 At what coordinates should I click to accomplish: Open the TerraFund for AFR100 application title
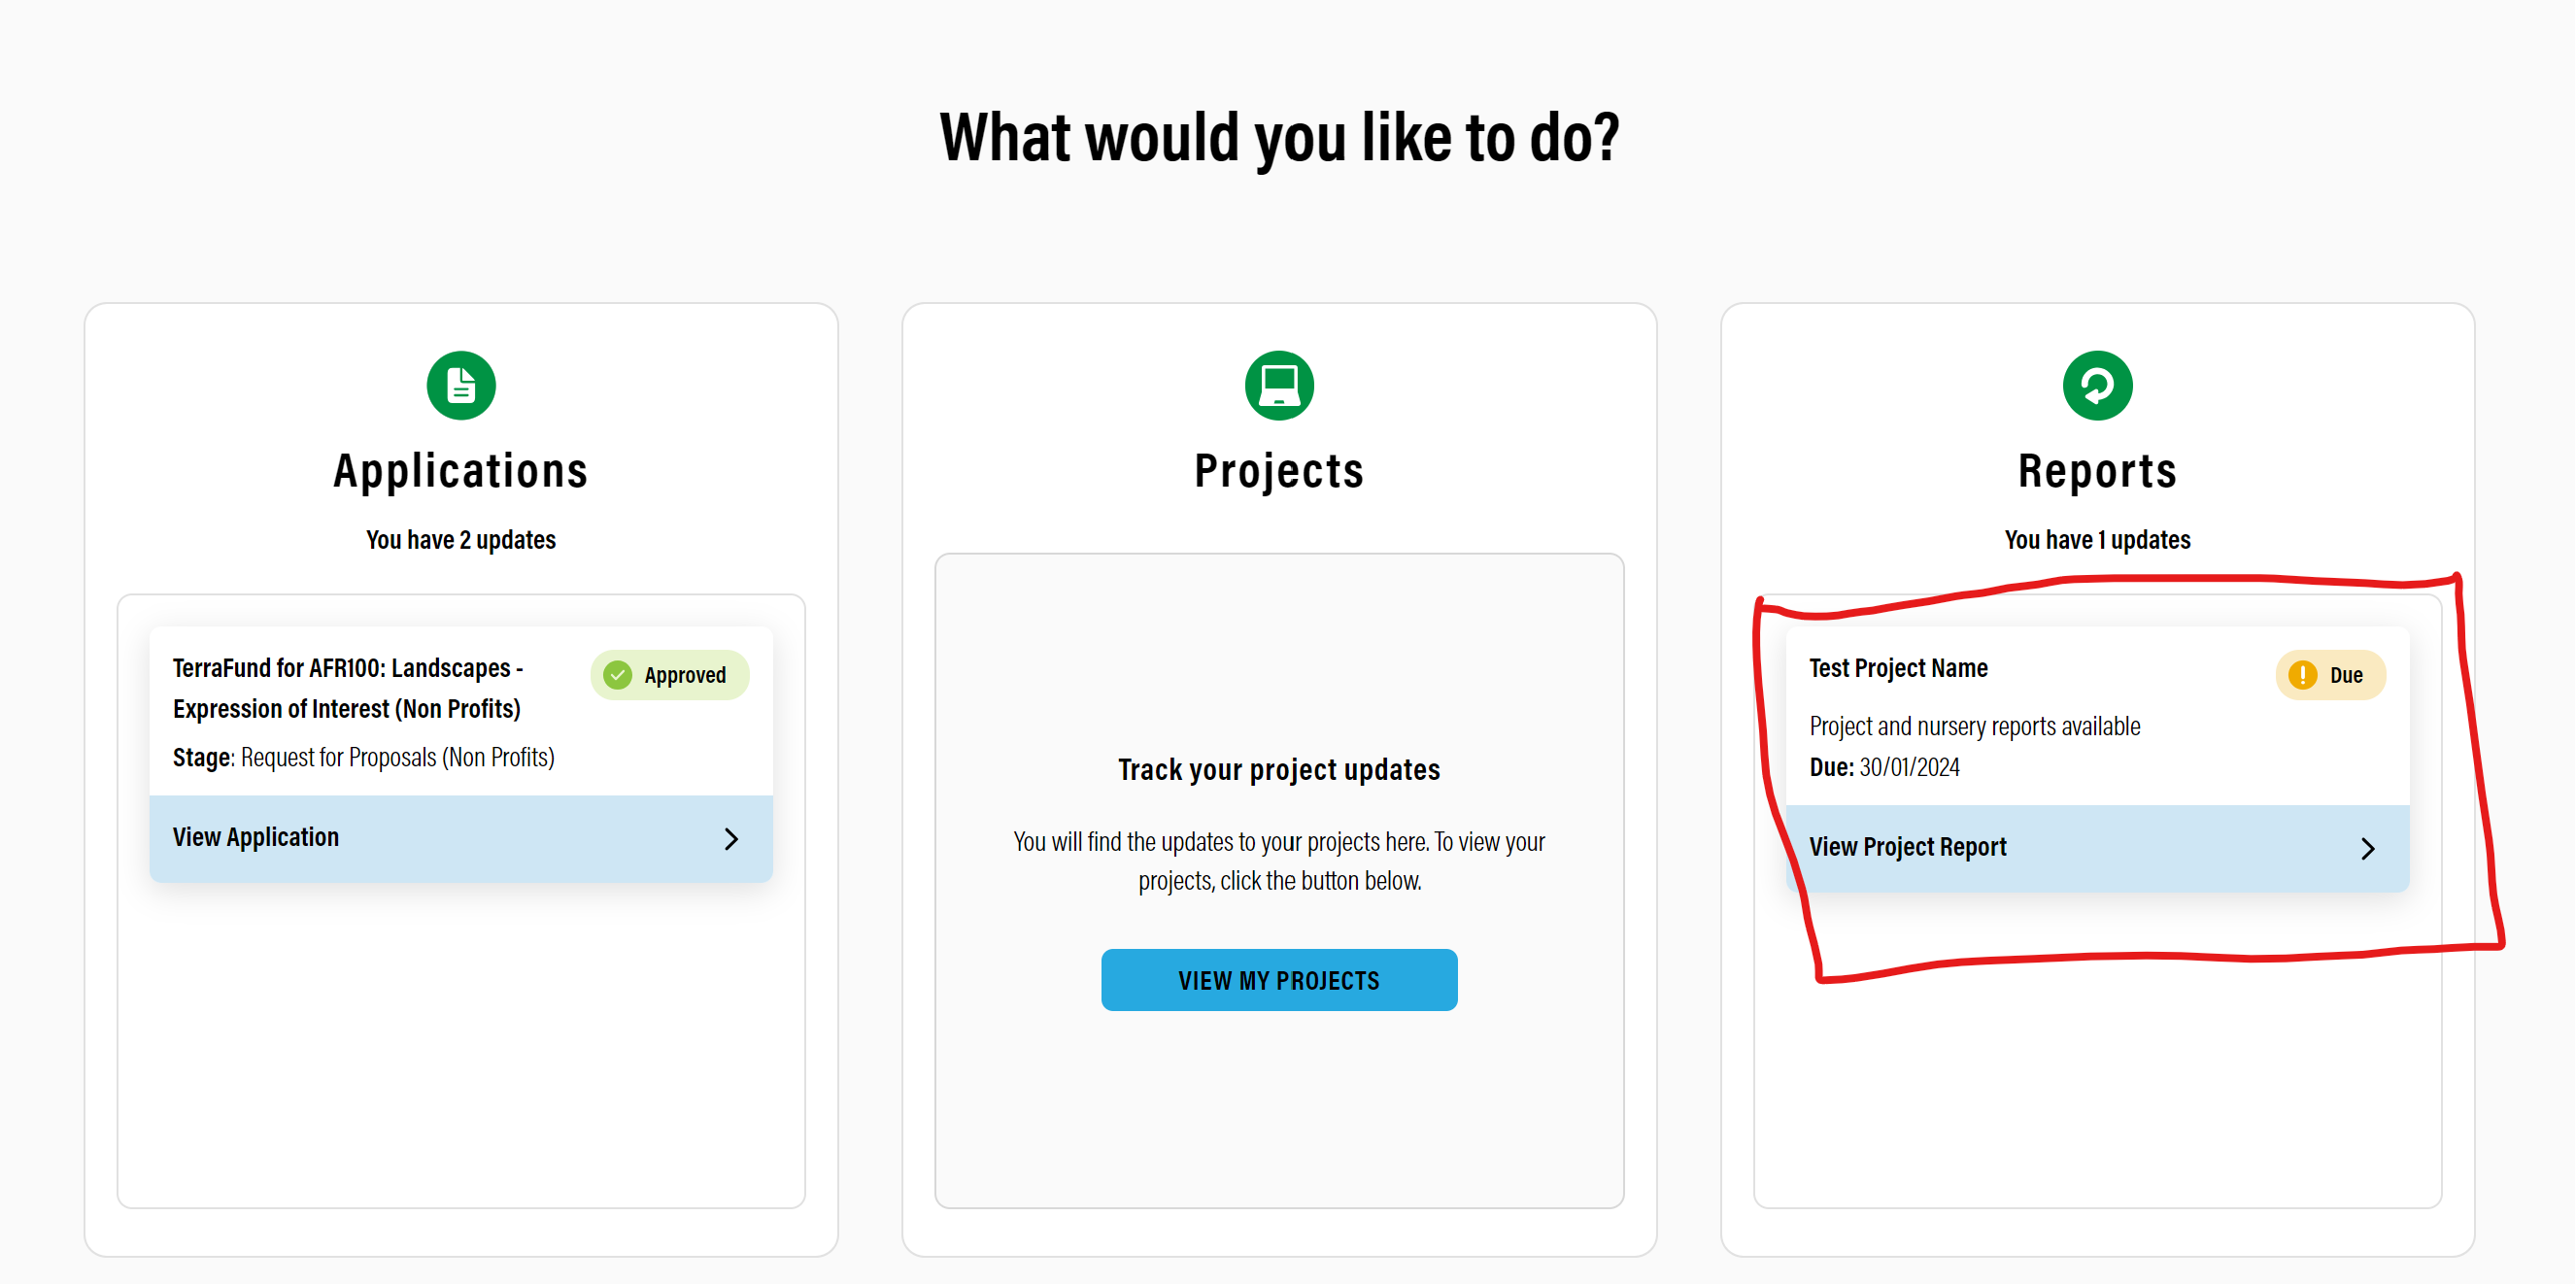click(x=348, y=688)
